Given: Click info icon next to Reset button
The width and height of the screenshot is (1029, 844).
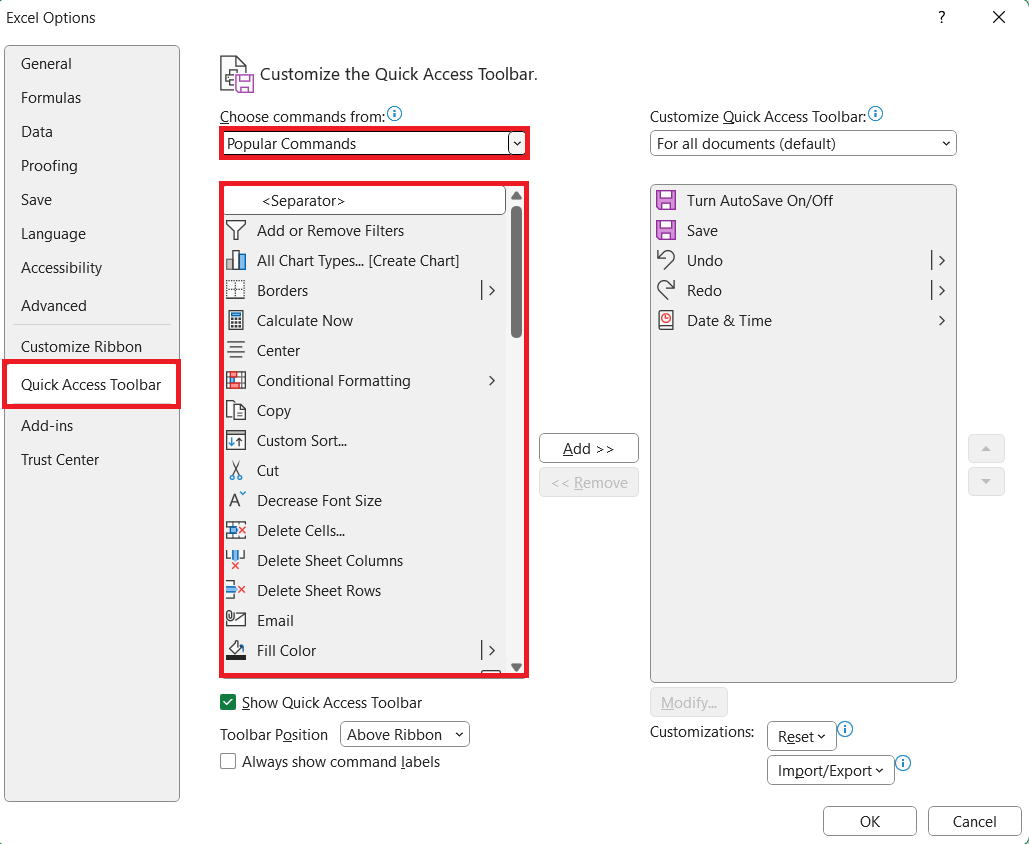Looking at the screenshot, I should click(x=845, y=729).
